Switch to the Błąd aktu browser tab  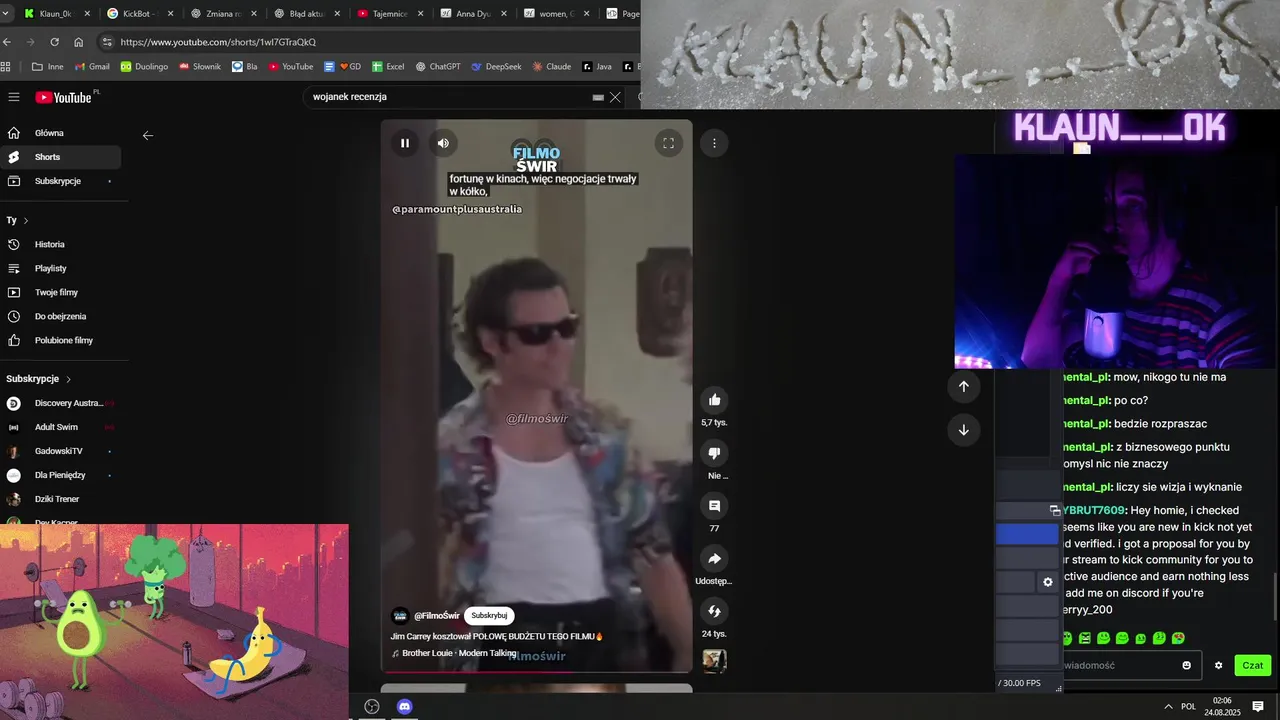point(306,14)
